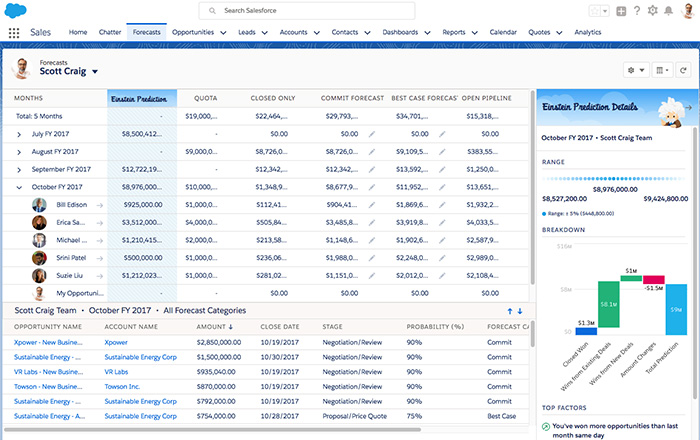This screenshot has height=440, width=700.
Task: Open the forecast display columns dropdown
Action: point(661,70)
